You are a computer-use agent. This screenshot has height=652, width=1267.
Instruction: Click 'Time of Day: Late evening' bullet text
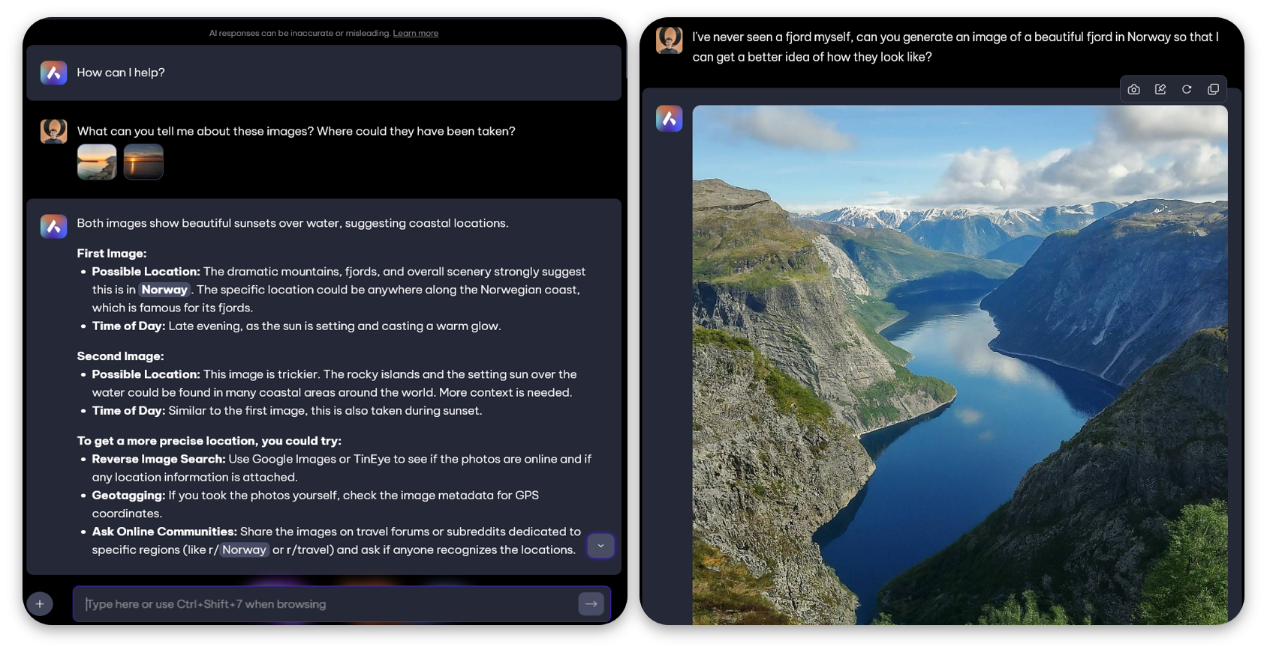pyautogui.click(x=296, y=326)
